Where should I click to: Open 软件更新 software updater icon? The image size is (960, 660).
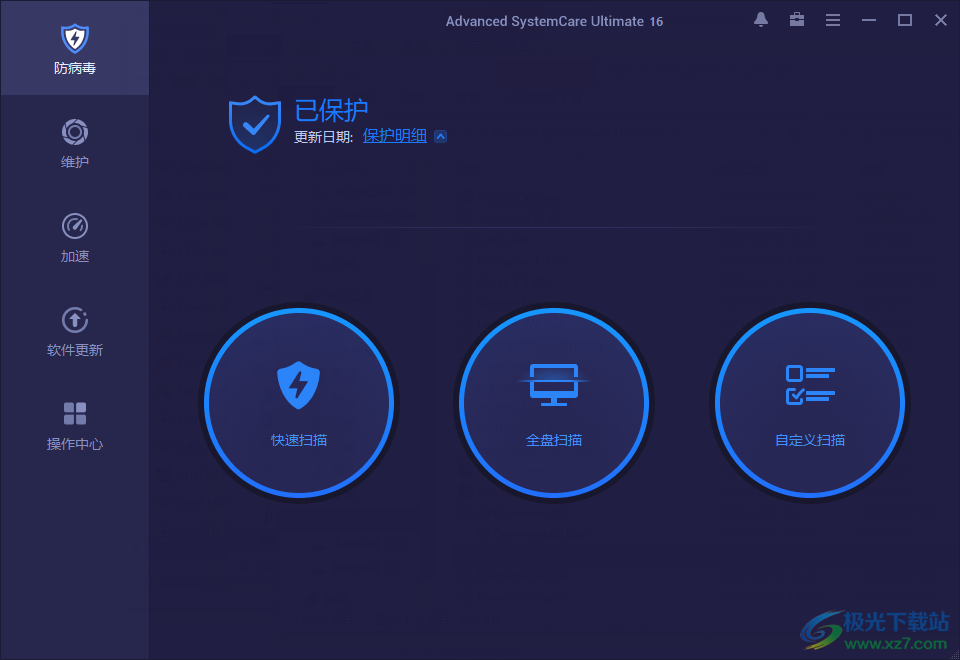pos(74,319)
